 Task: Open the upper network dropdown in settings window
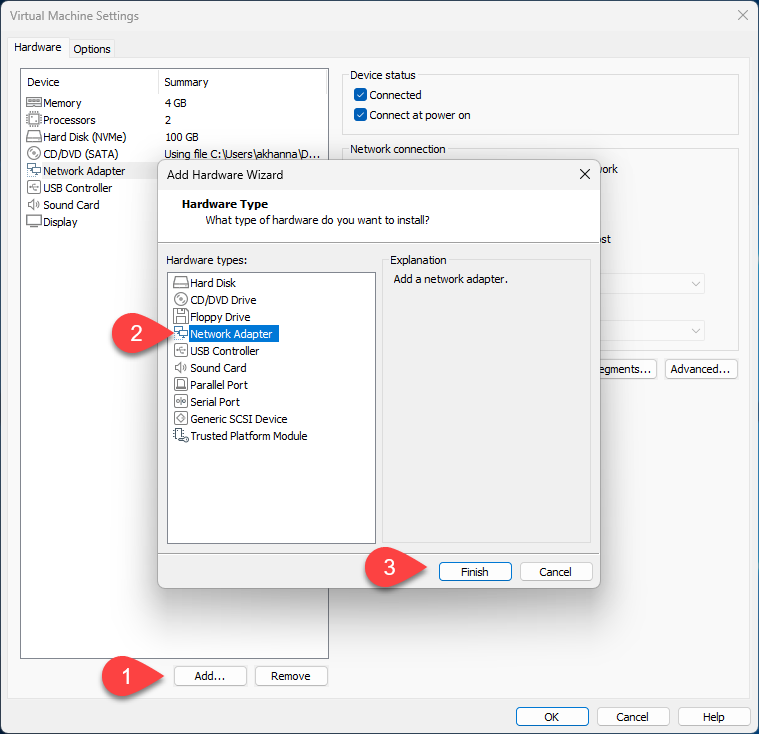pyautogui.click(x=652, y=284)
